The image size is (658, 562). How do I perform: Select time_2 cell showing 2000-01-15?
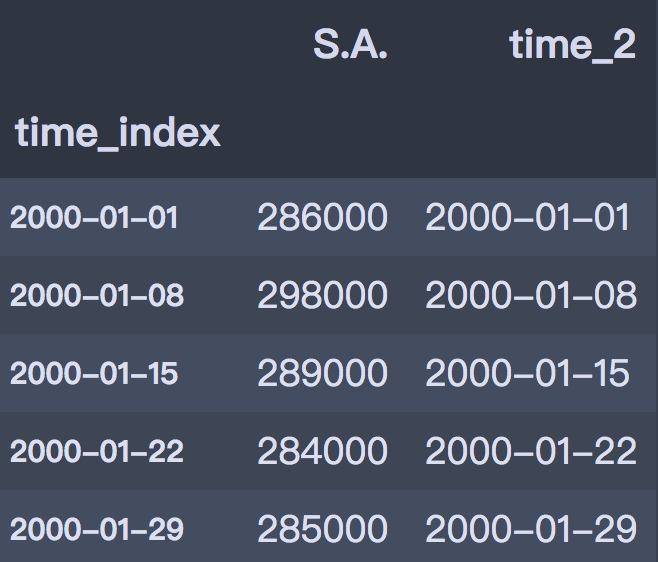point(528,373)
